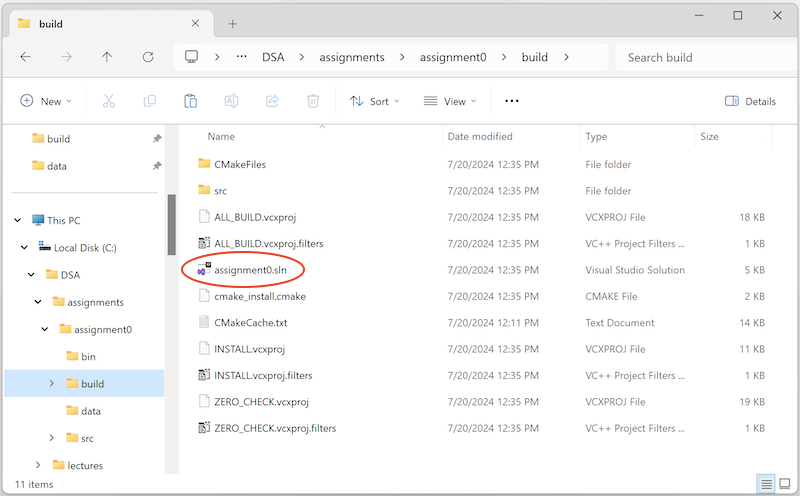800x496 pixels.
Task: Click the Cut scissors icon in toolbar
Action: point(109,101)
